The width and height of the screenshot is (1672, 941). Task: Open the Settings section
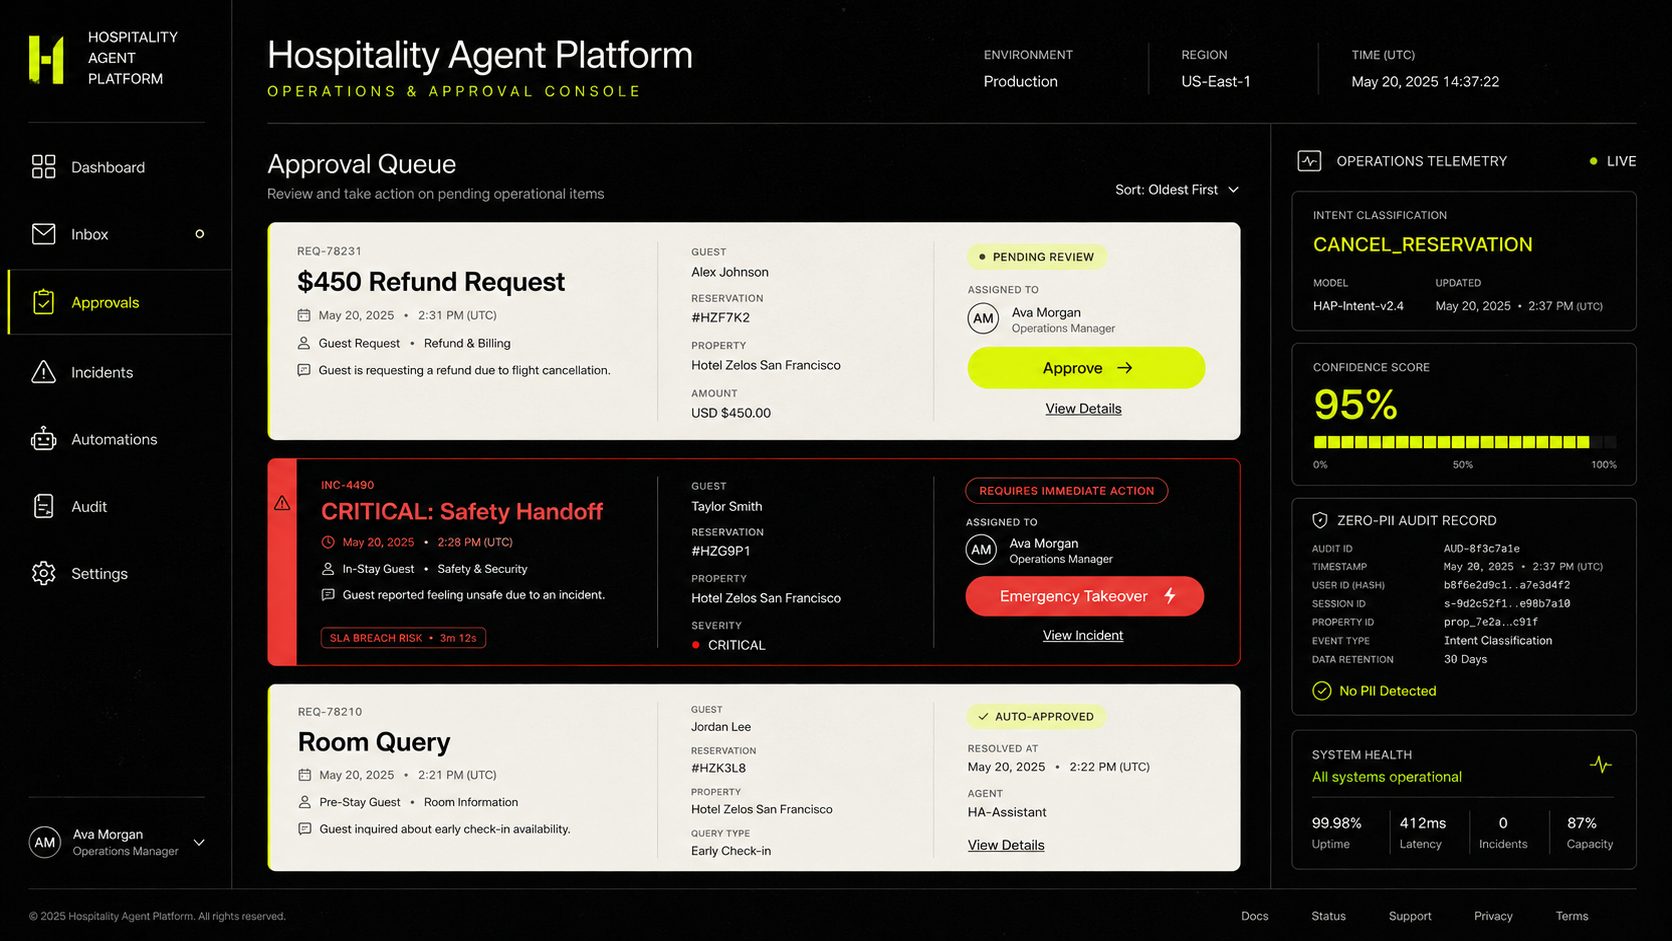pos(119,573)
